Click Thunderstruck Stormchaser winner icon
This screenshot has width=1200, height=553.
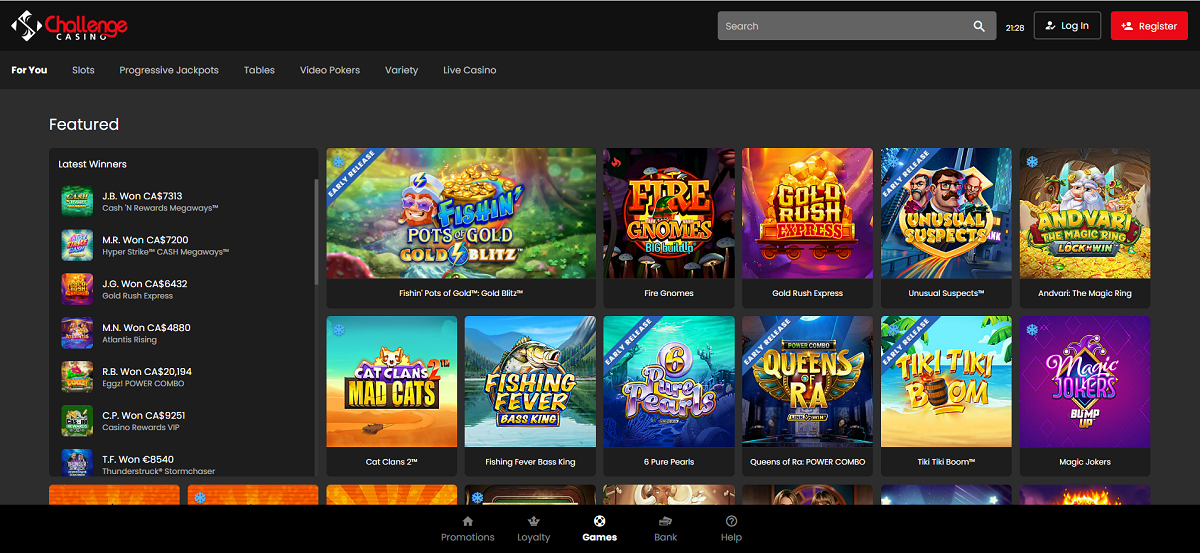coord(77,462)
